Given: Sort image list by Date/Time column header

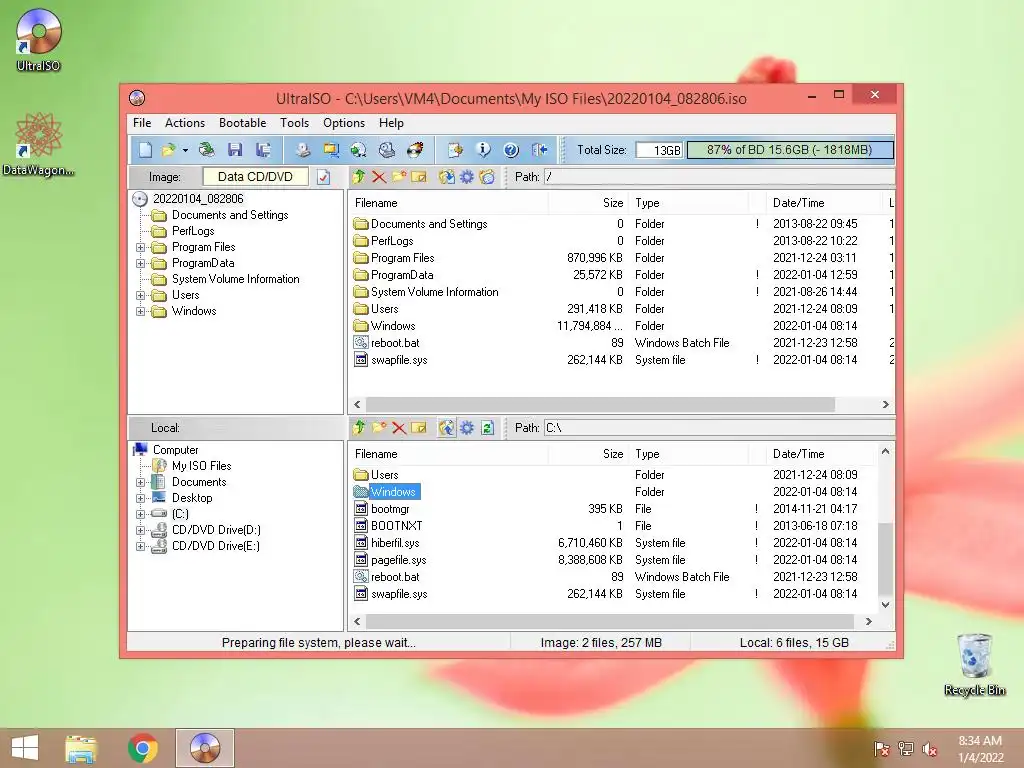Looking at the screenshot, I should [823, 203].
